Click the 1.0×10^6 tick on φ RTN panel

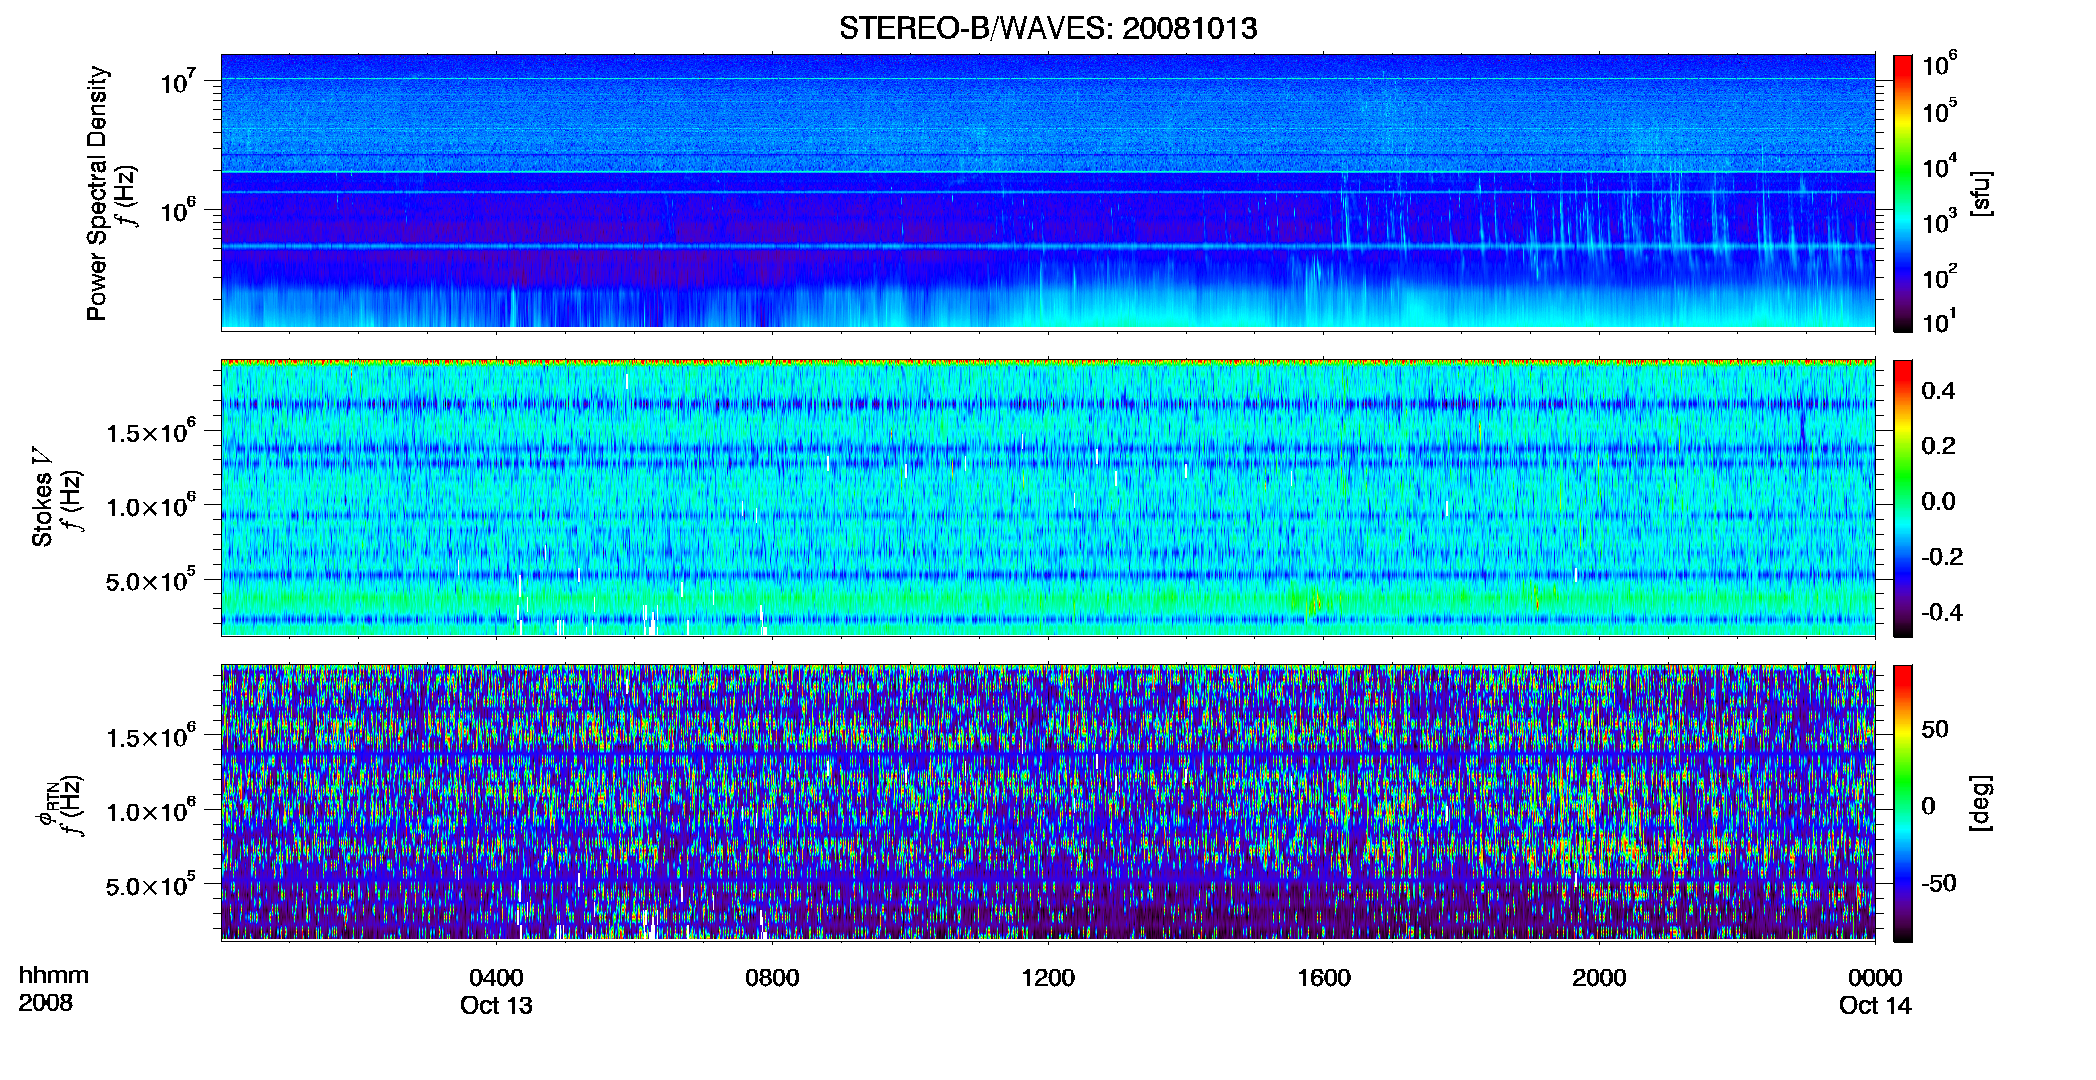(x=150, y=811)
